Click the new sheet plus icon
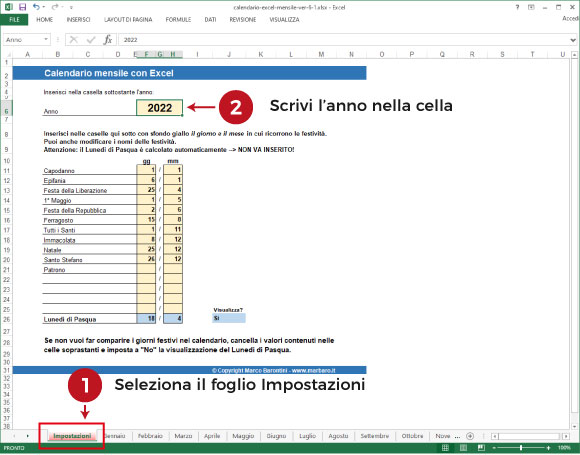Image resolution: width=580 pixels, height=455 pixels. coord(470,436)
